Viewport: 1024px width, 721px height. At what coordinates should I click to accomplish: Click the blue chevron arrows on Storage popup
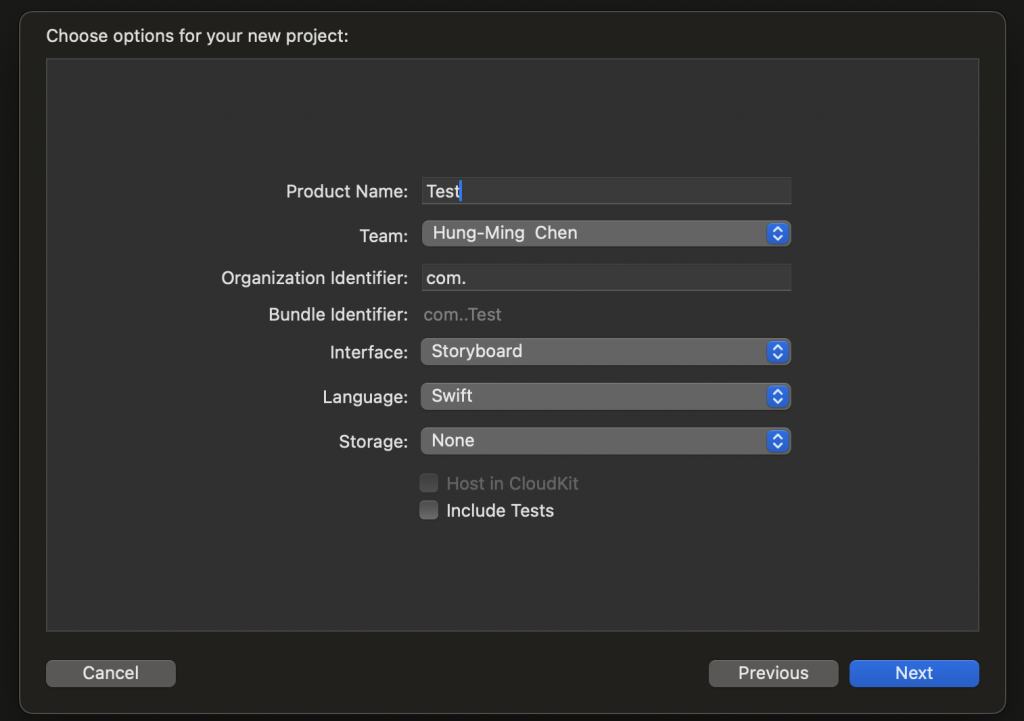[778, 441]
